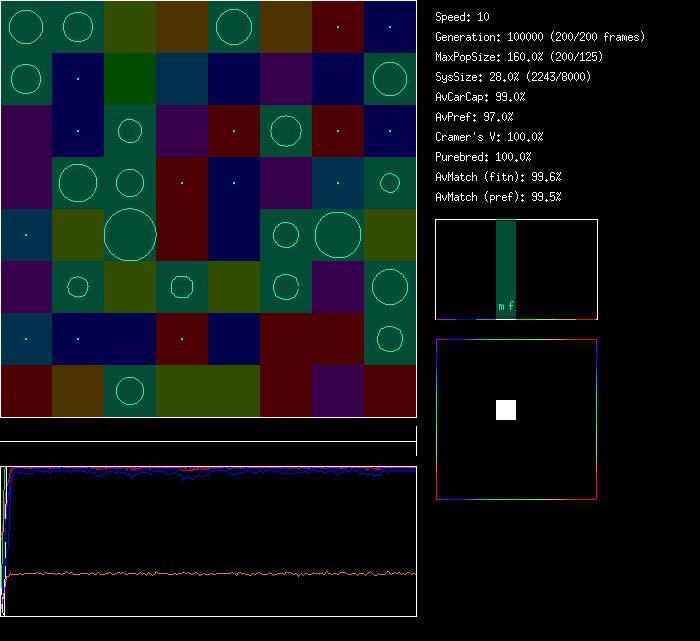Viewport: 700px width, 641px height.
Task: Click the MaxPopSize statistic line
Action: [x=518, y=57]
